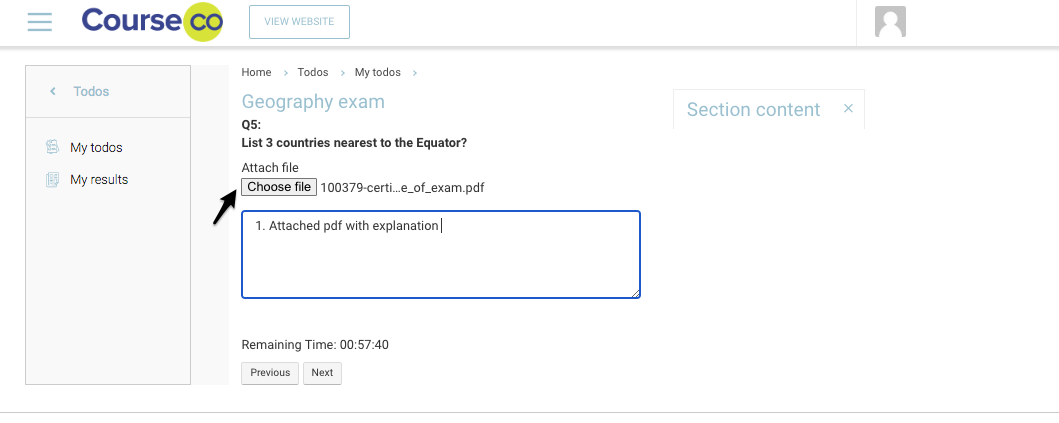Navigate to Home in the breadcrumb
Screen dimensions: 1059x423
click(256, 72)
